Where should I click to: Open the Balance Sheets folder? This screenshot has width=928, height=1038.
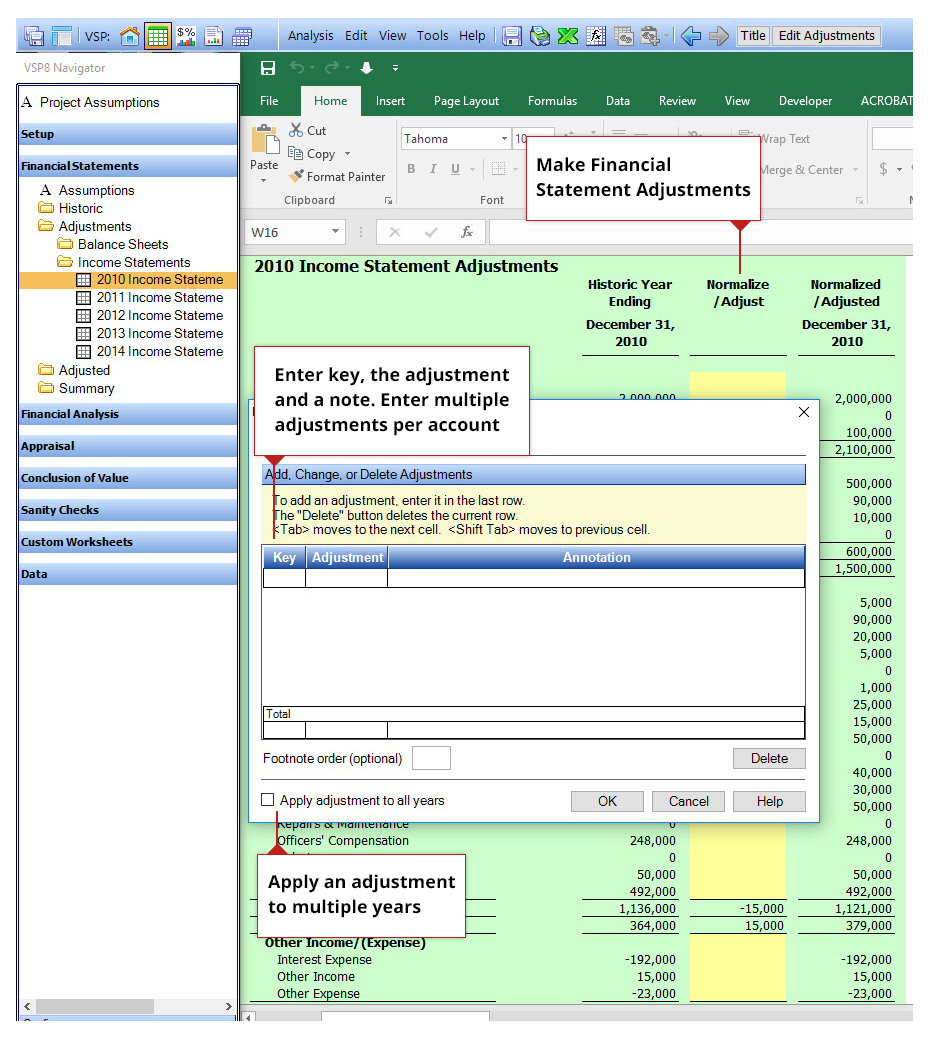click(113, 244)
